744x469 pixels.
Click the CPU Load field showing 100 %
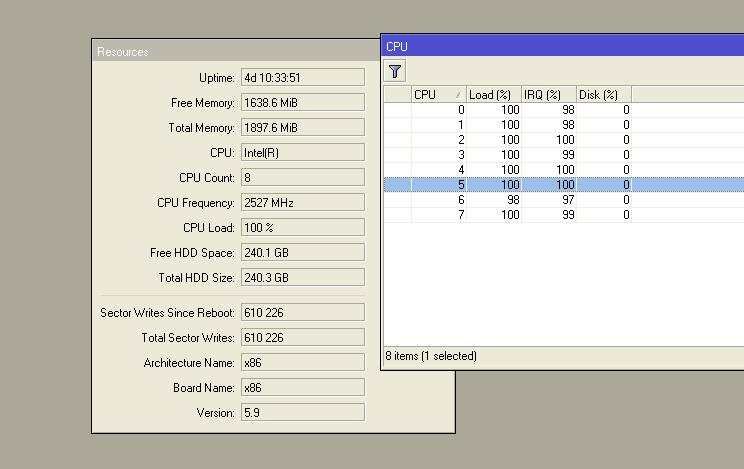[x=303, y=227]
